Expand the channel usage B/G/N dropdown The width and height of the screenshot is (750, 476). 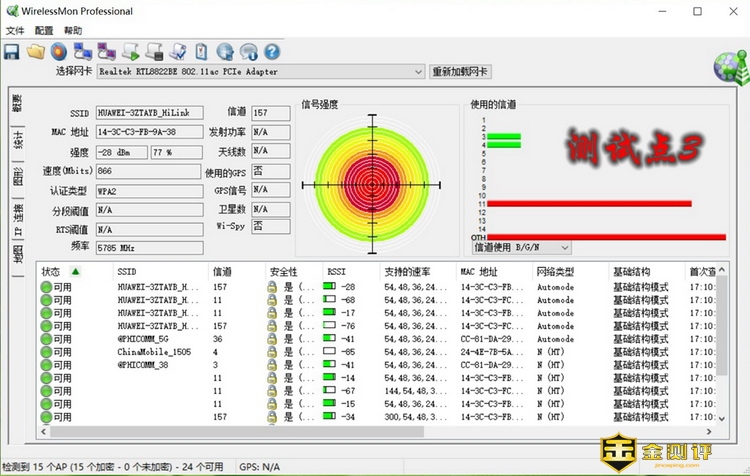pyautogui.click(x=564, y=247)
